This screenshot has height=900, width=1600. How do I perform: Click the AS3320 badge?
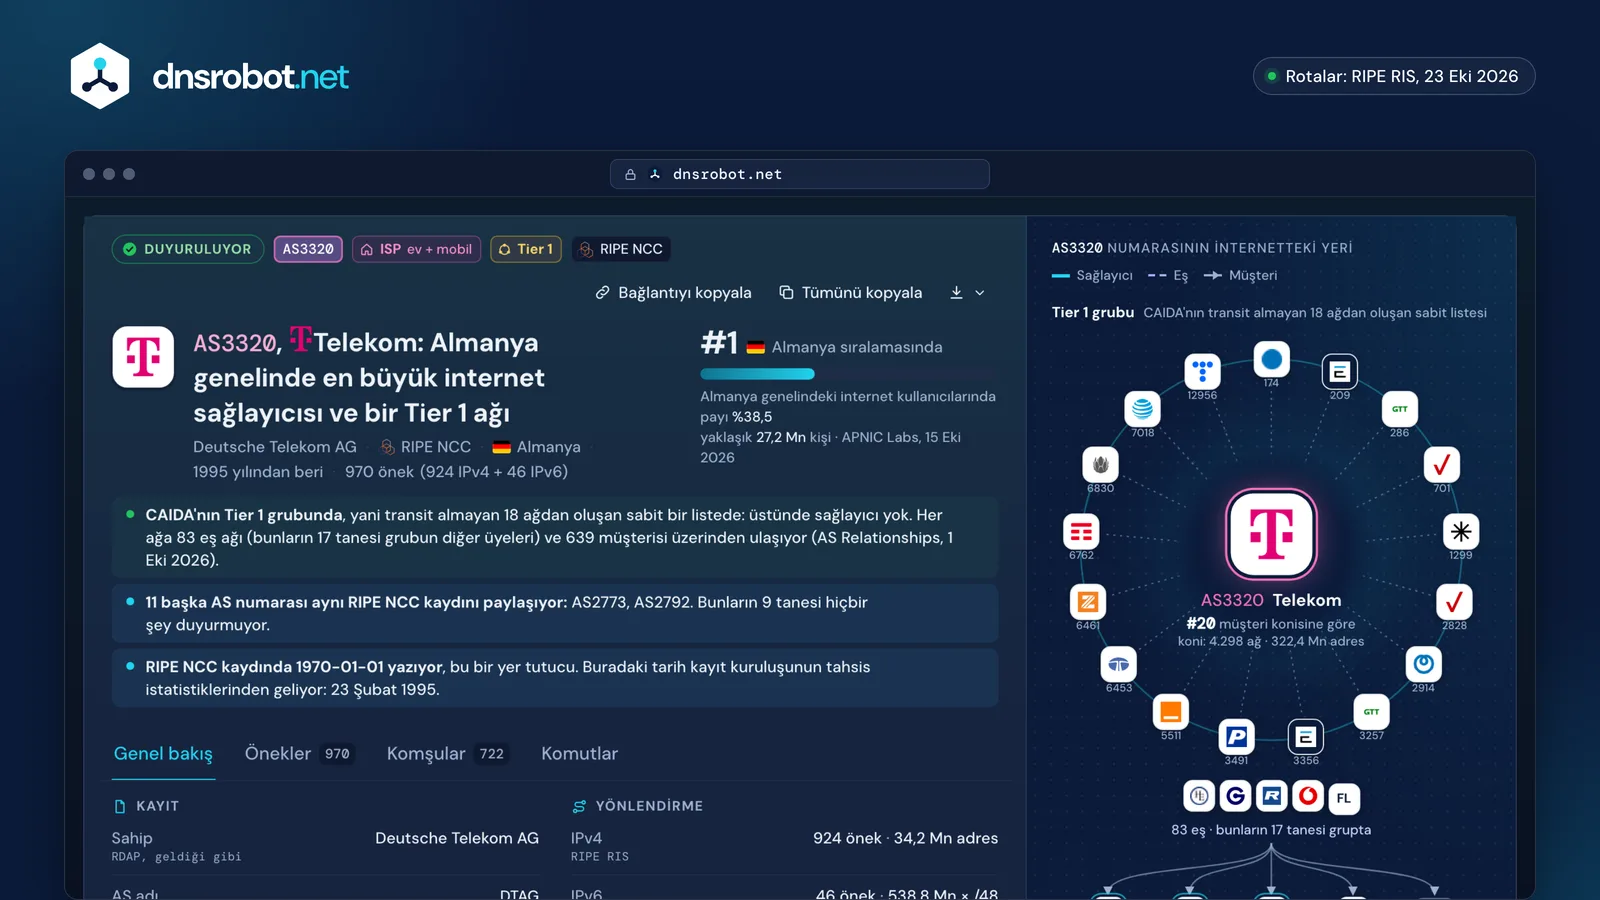tap(308, 249)
